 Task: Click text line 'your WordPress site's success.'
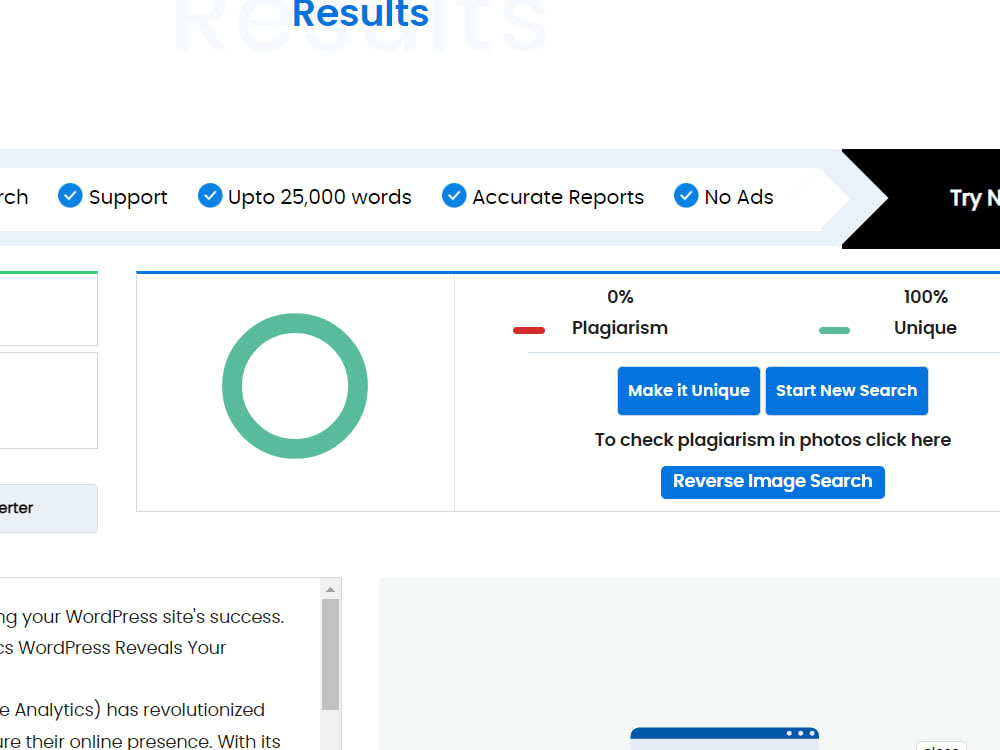[x=152, y=617]
